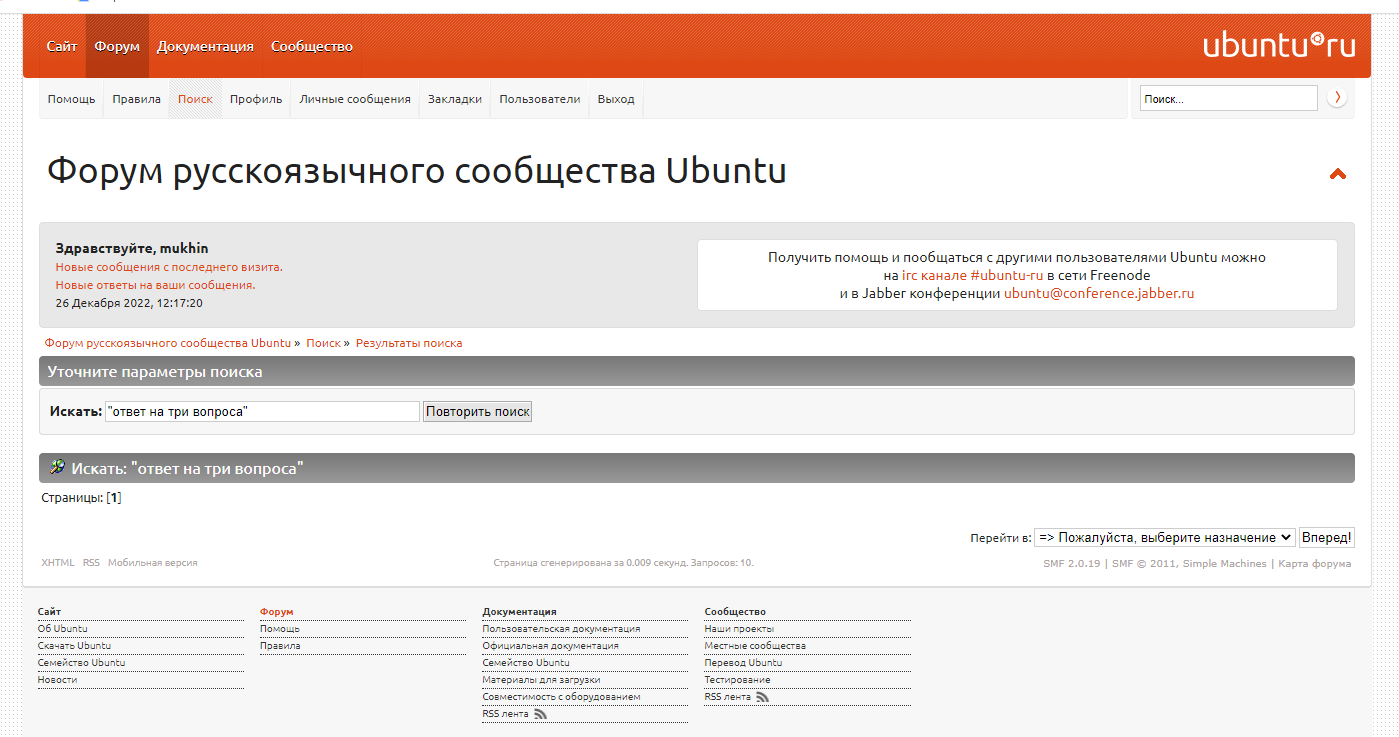Open the RSS link next to XHTML

(91, 563)
